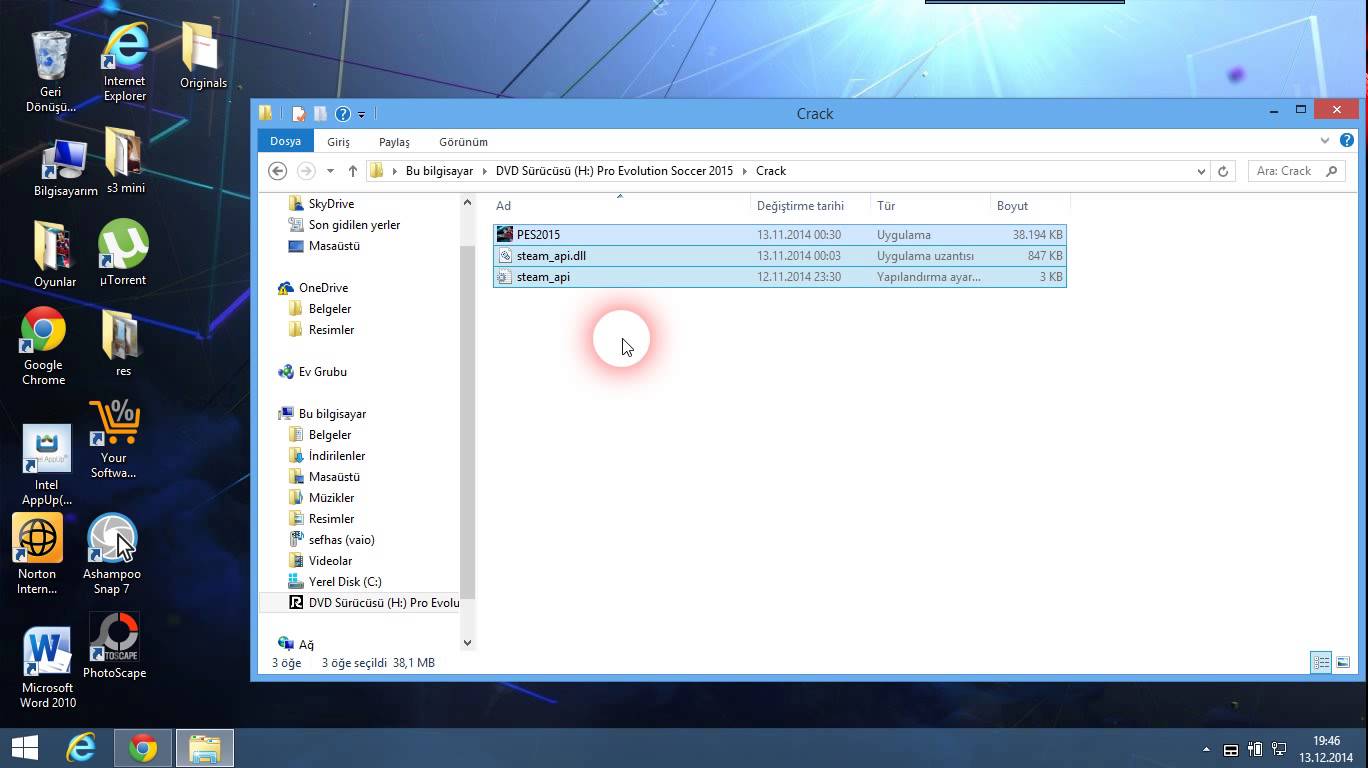Switch to details view in the status bar
Viewport: 1368px width, 768px height.
coord(1321,663)
